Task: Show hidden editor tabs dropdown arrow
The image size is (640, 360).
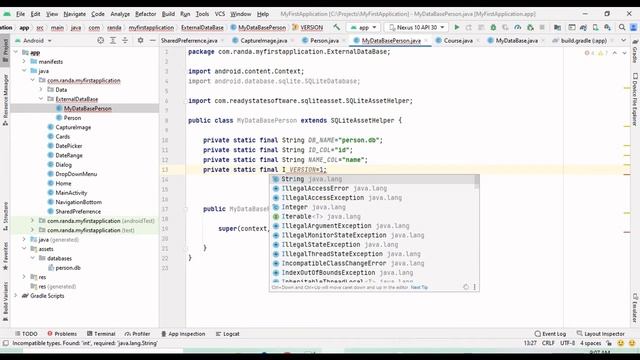Action: (623, 40)
